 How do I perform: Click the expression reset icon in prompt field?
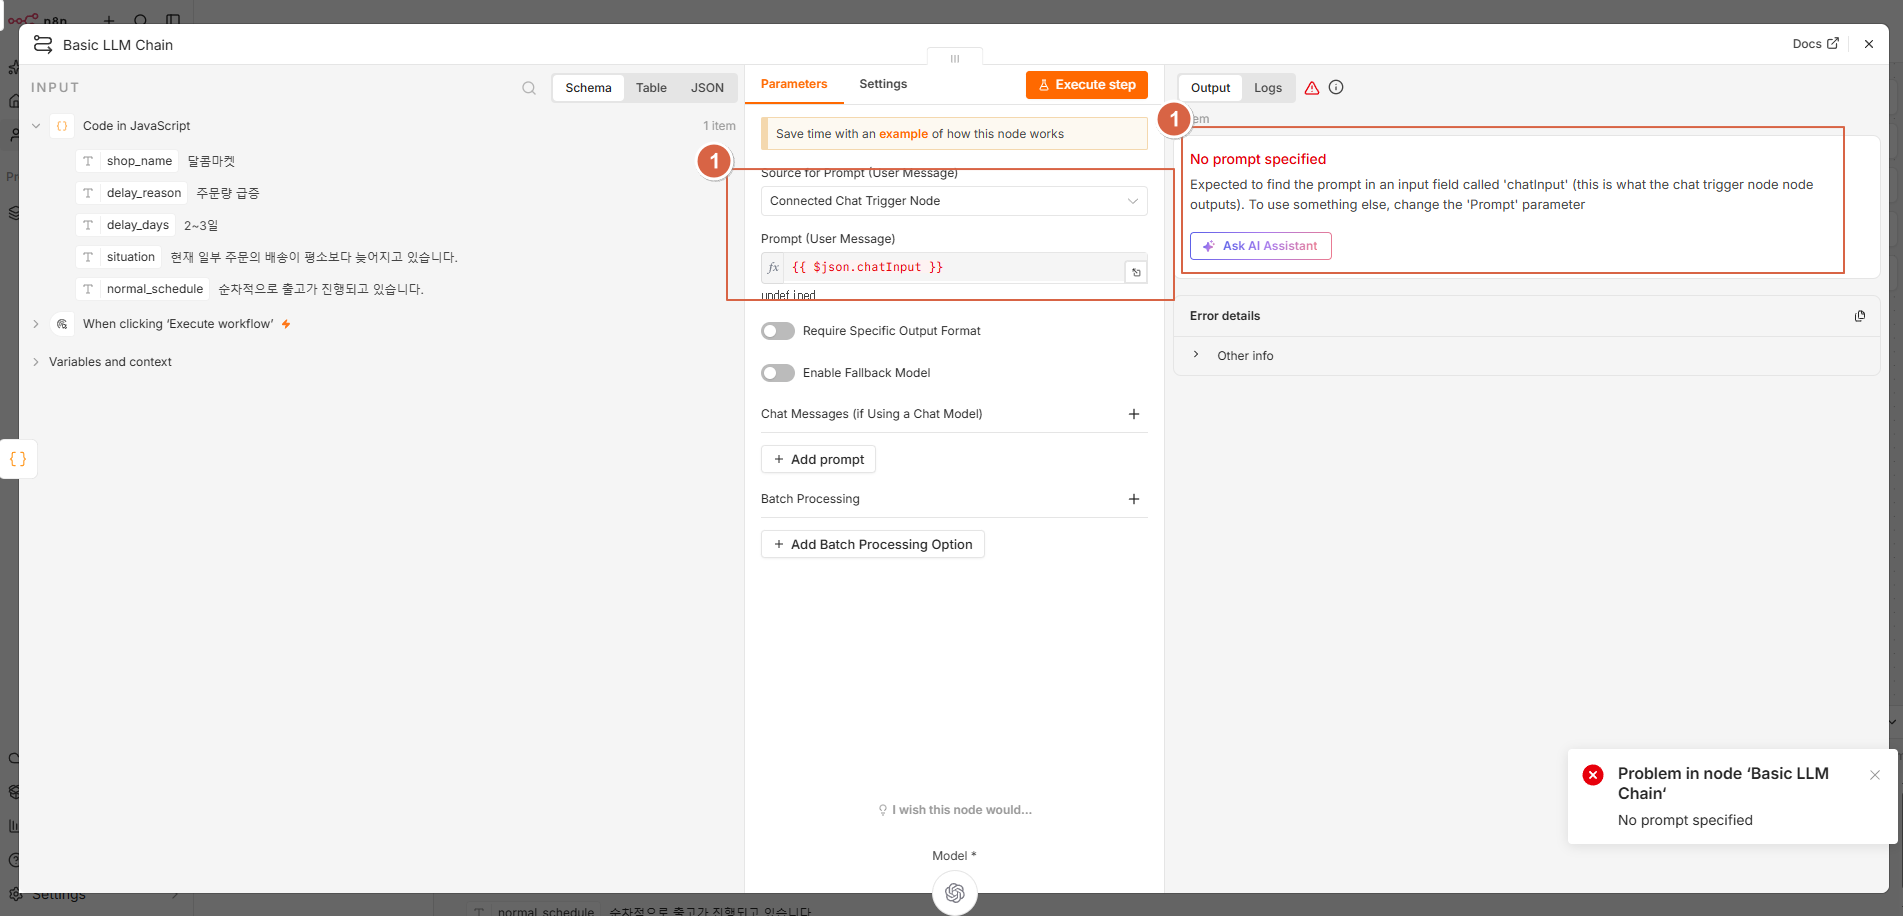tap(1136, 272)
